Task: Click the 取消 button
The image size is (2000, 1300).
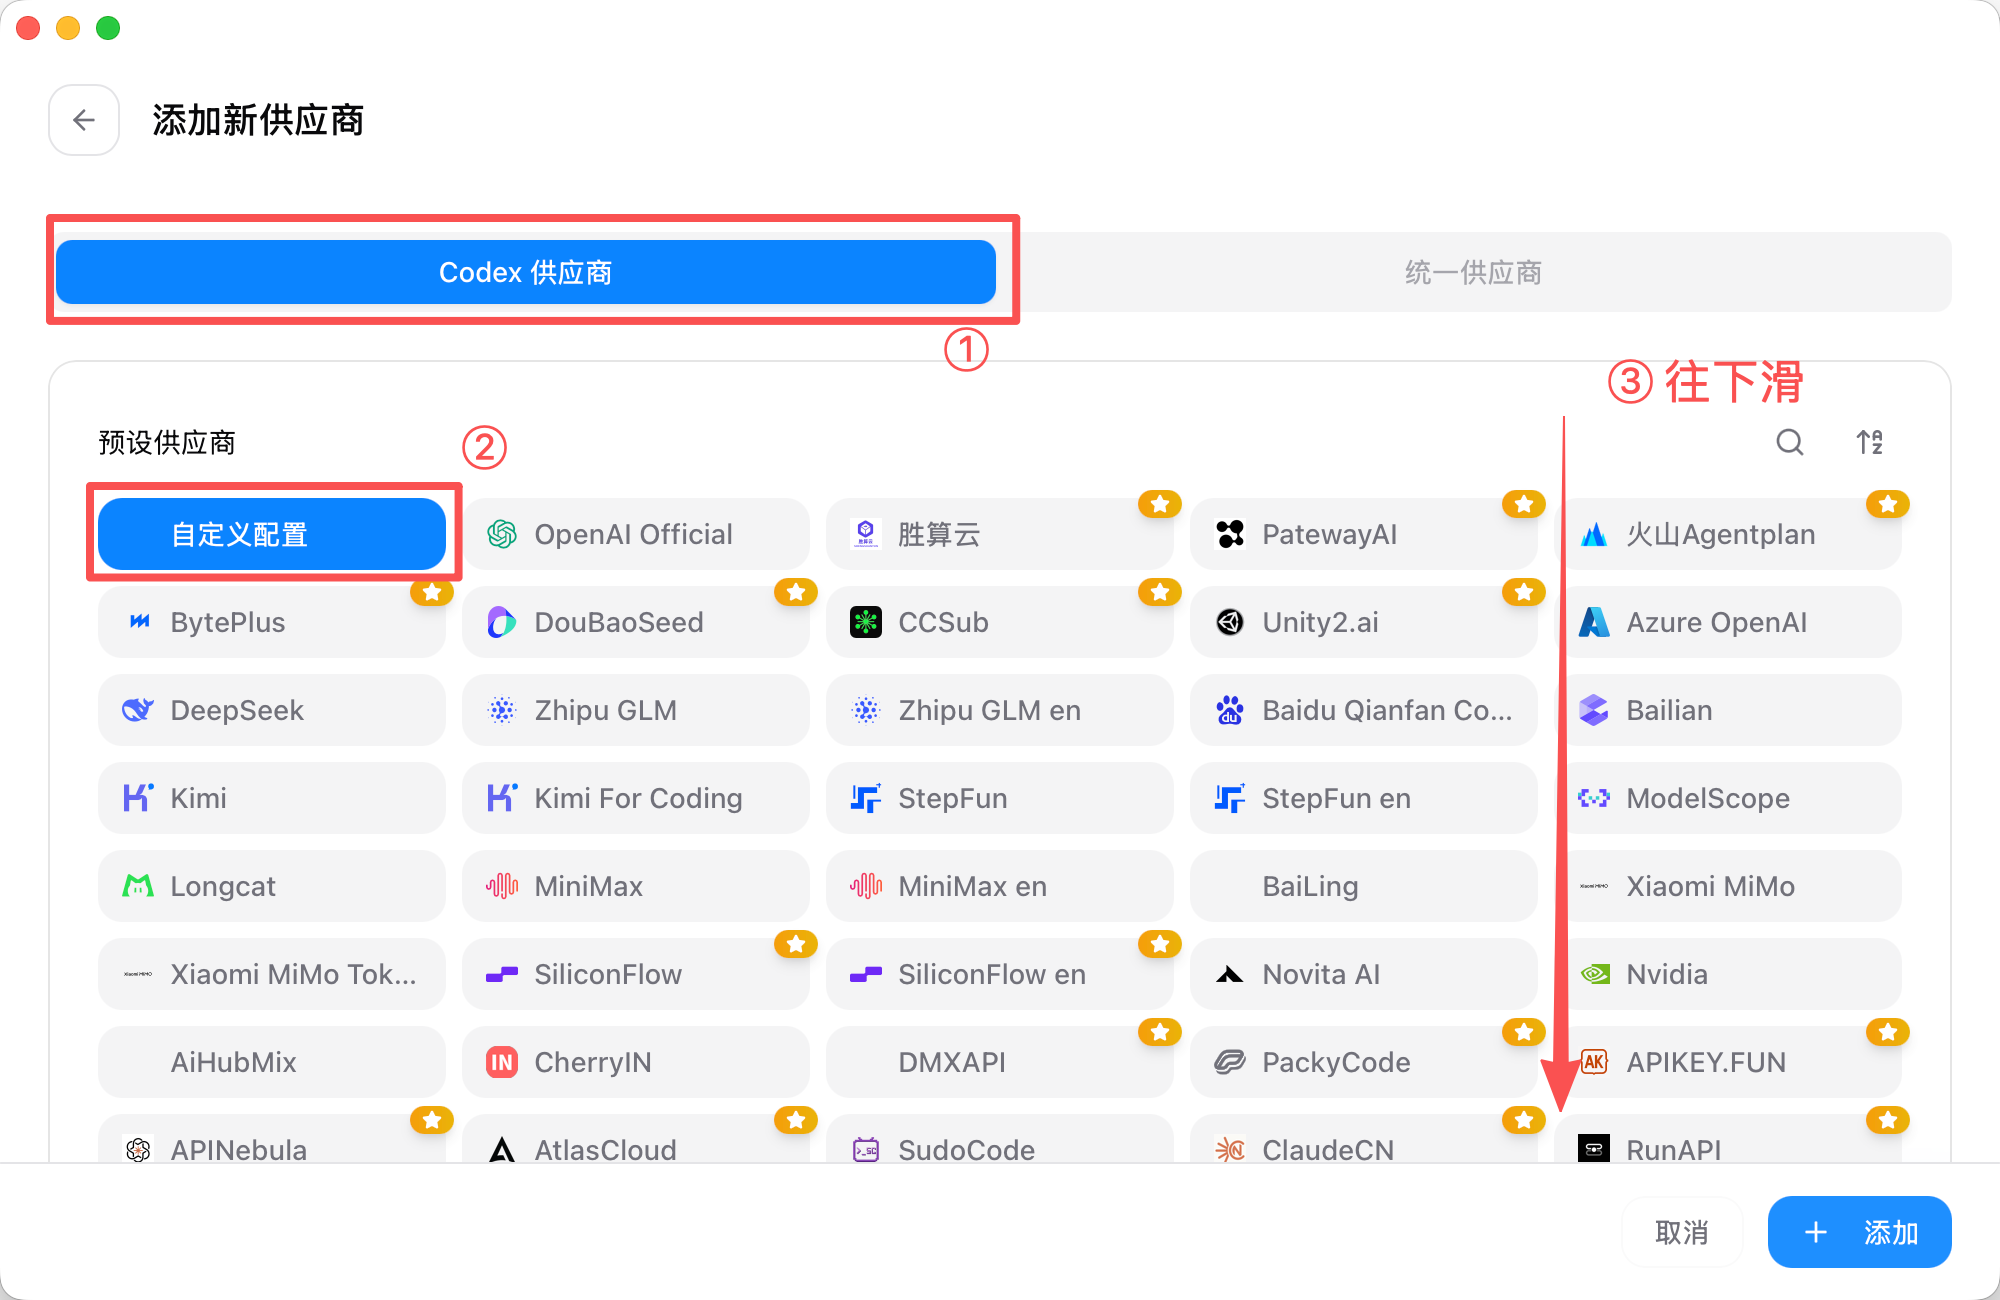Action: [x=1682, y=1232]
